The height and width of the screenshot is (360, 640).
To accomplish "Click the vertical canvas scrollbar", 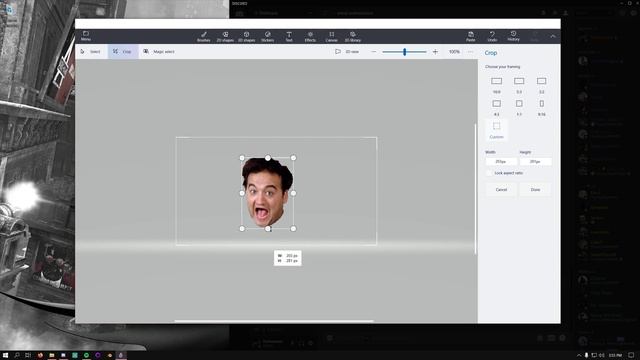I will (475, 189).
